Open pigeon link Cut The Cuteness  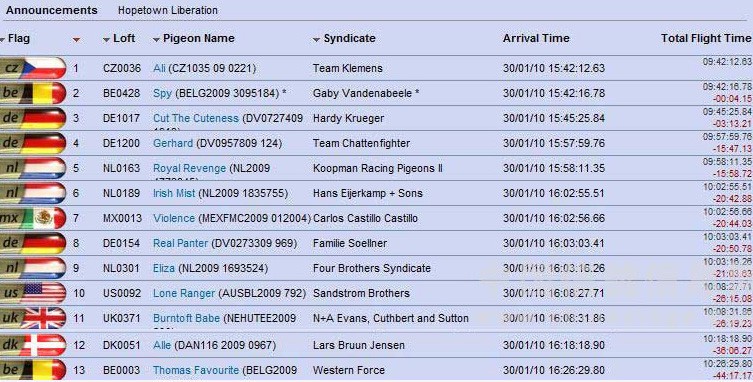pyautogui.click(x=196, y=118)
